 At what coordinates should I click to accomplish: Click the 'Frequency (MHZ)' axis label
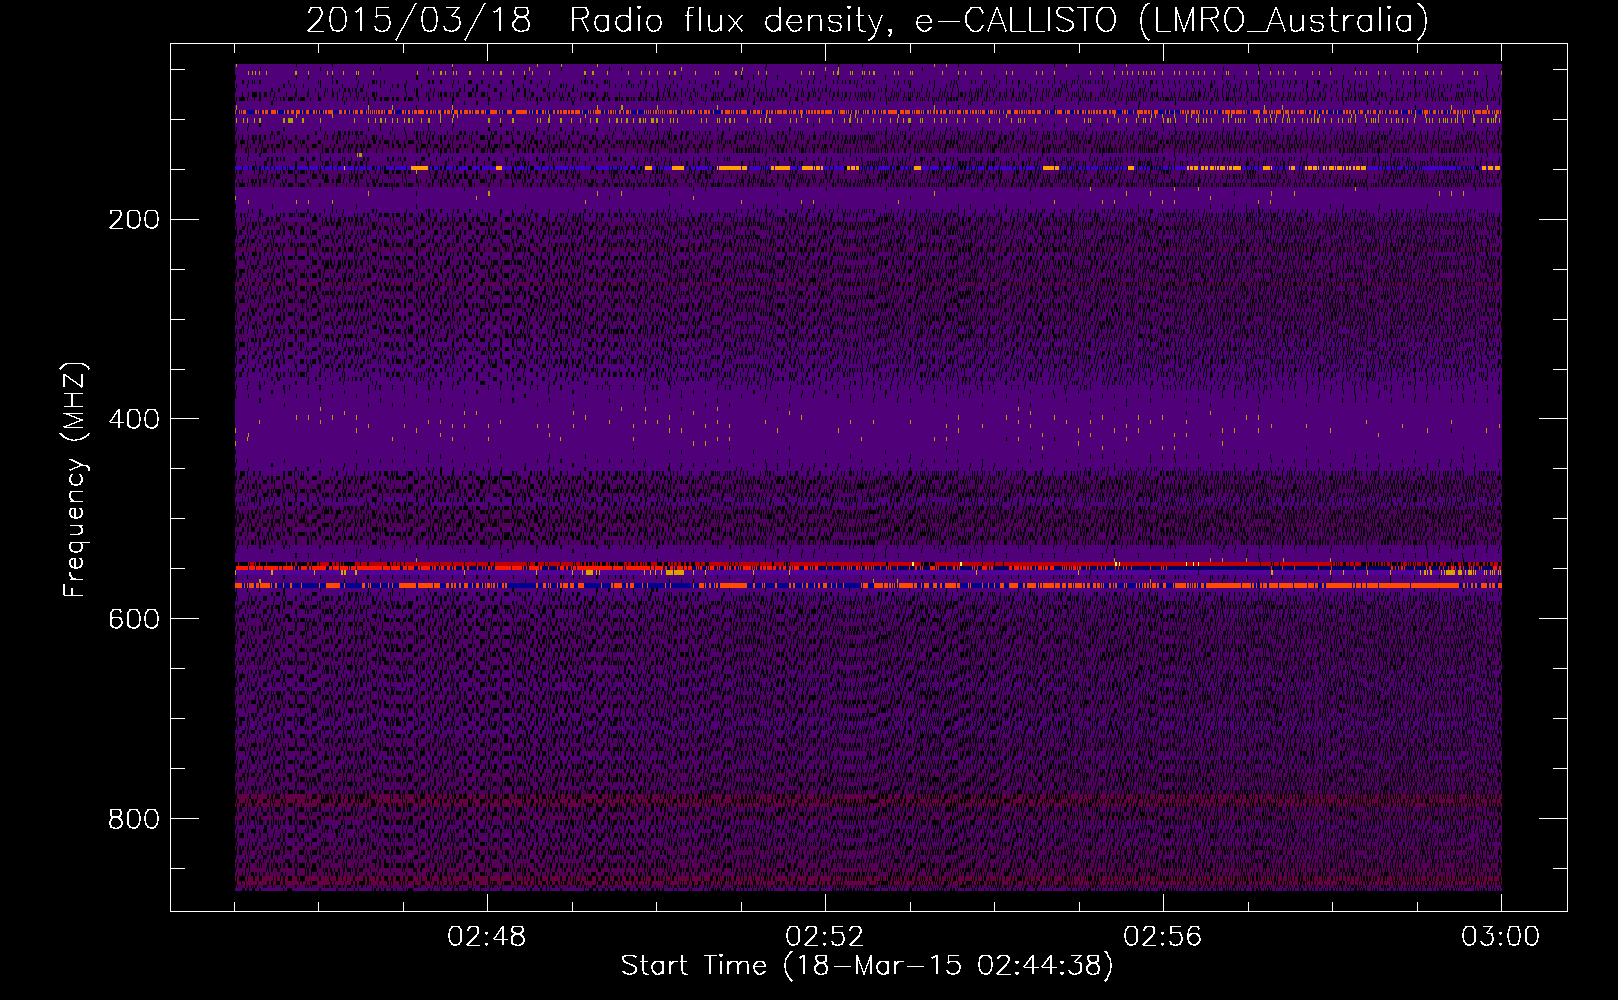[76, 480]
